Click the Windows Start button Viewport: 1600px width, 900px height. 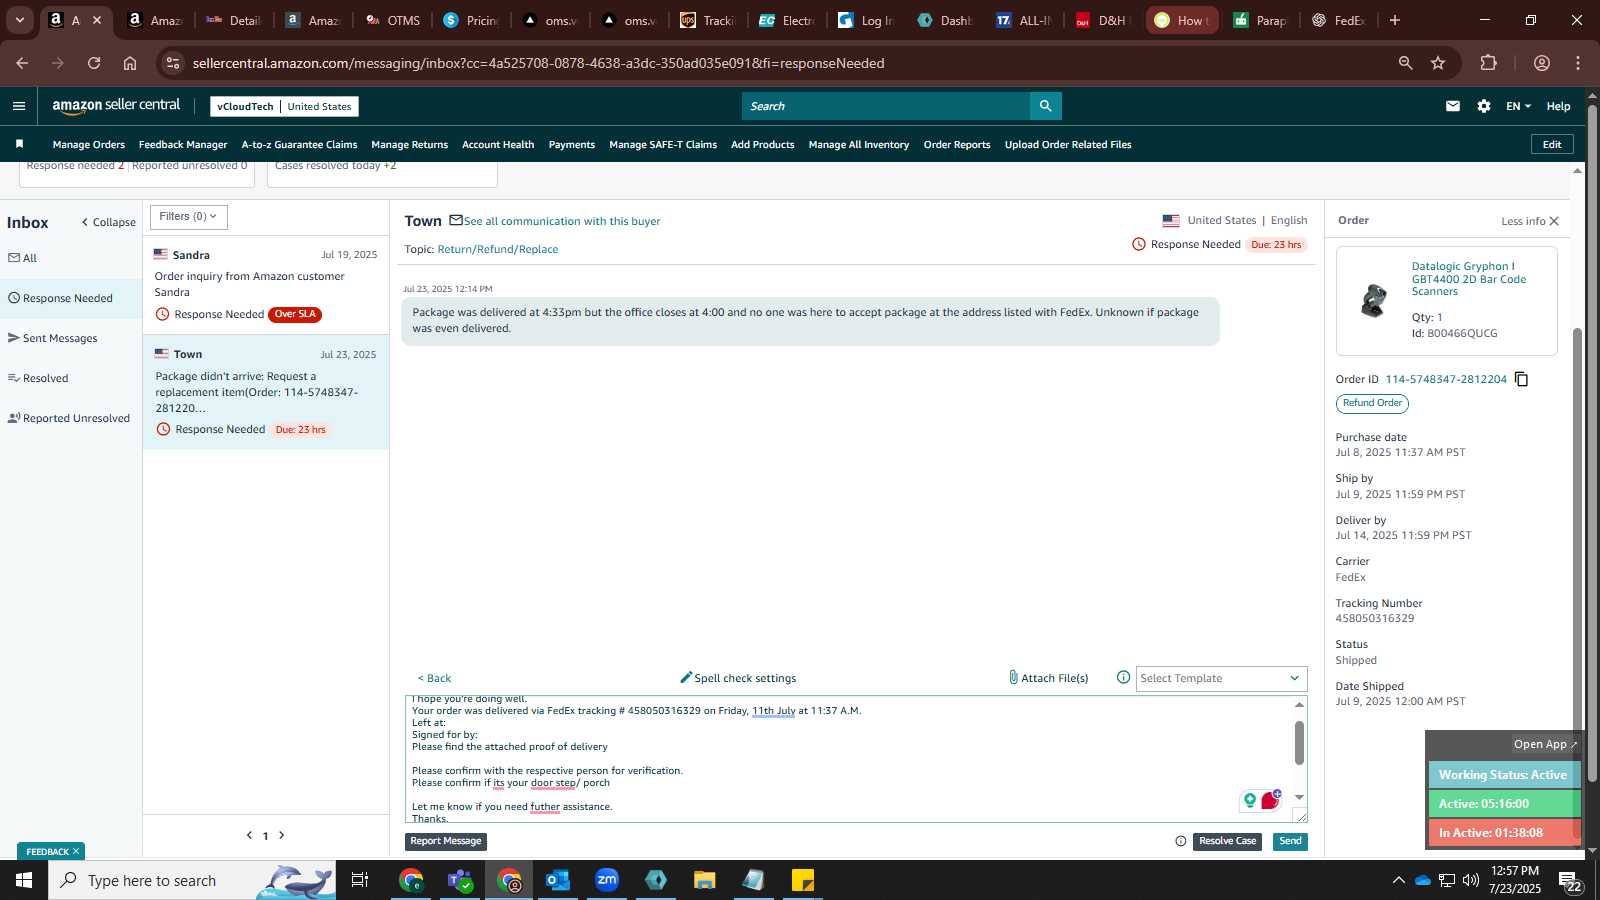(x=24, y=880)
